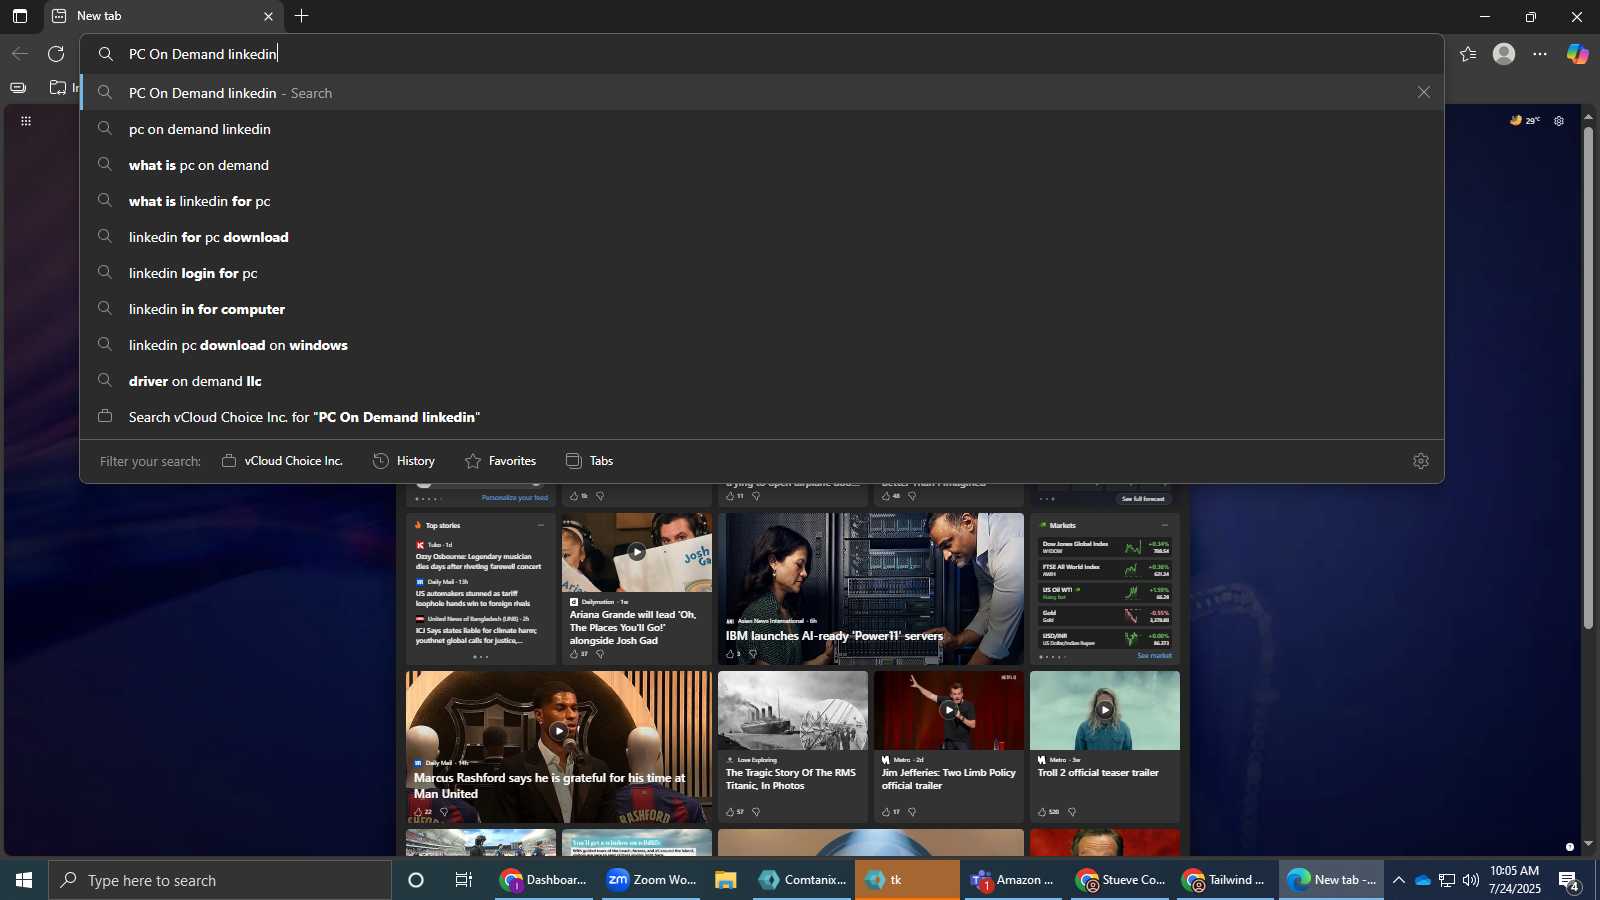Viewport: 1600px width, 900px height.
Task: Click 'Personalize your feed' link
Action: 515,497
